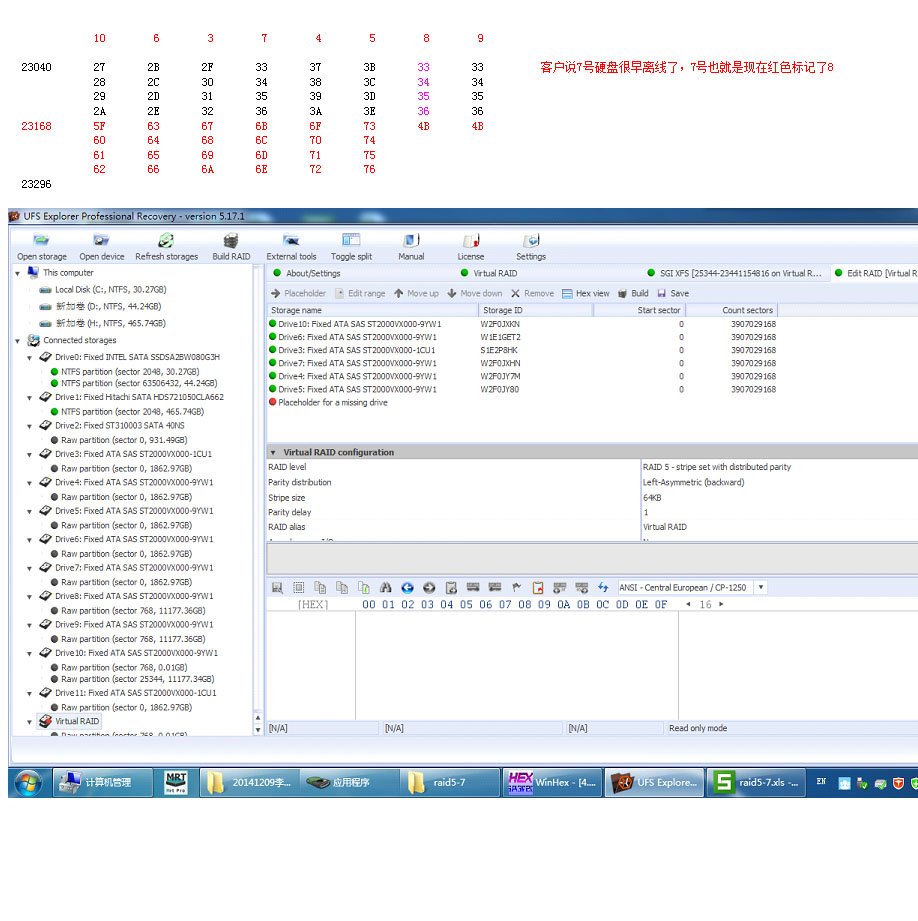Switch to Edit RAID tab
The height and width of the screenshot is (921, 918).
875,273
